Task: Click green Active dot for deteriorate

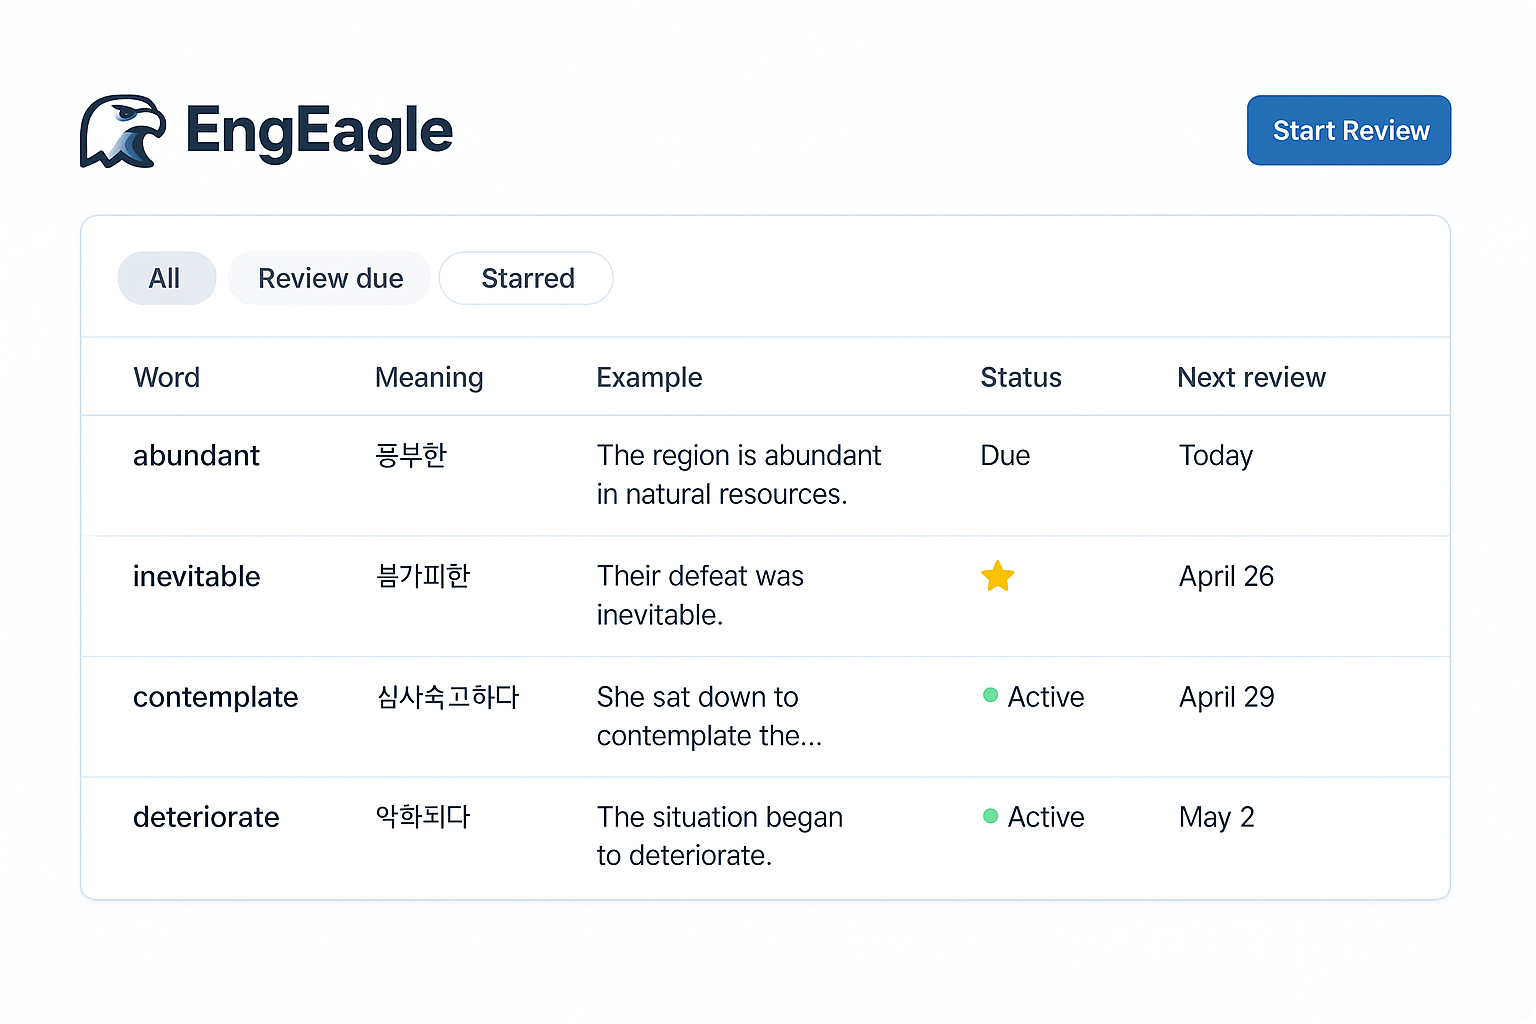Action: 990,816
